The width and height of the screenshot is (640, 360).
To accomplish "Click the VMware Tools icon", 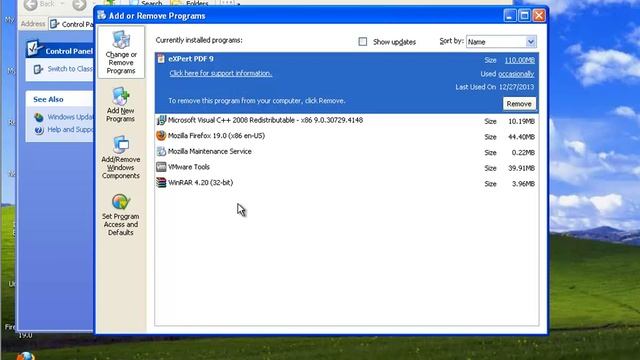I will [161, 167].
